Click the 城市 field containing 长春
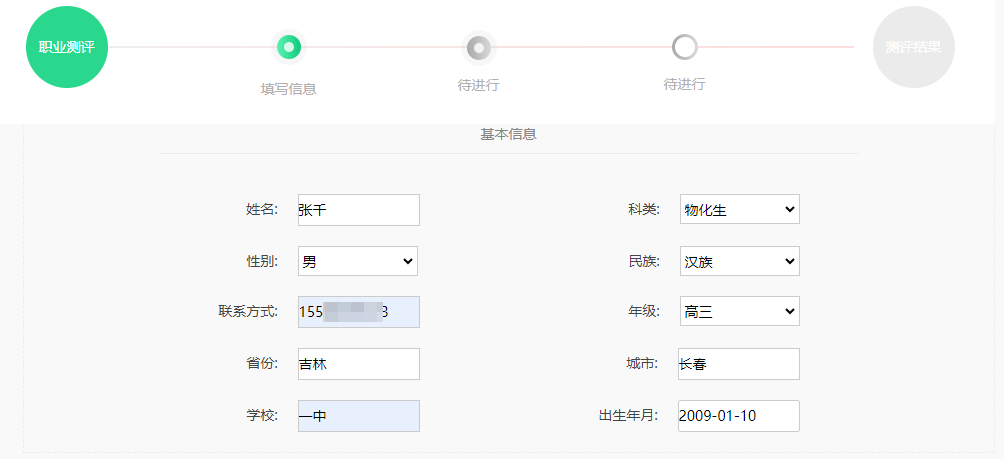The height and width of the screenshot is (459, 1004). (x=739, y=364)
